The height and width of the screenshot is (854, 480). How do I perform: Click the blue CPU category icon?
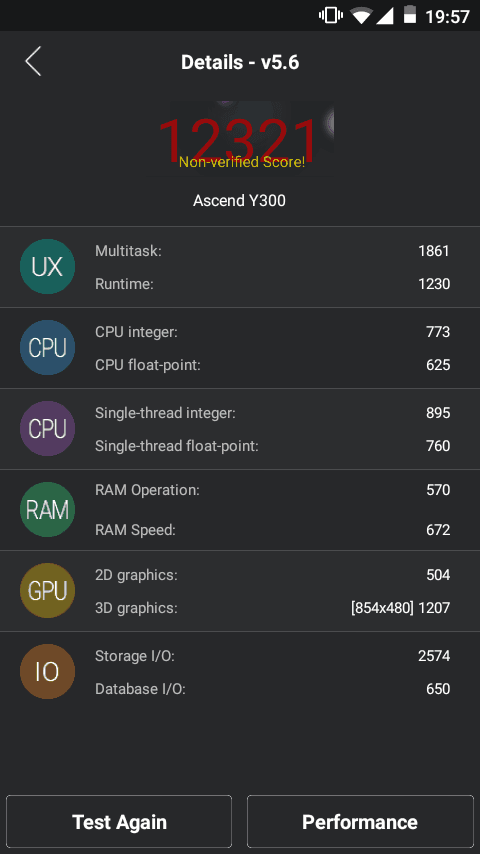(47, 347)
